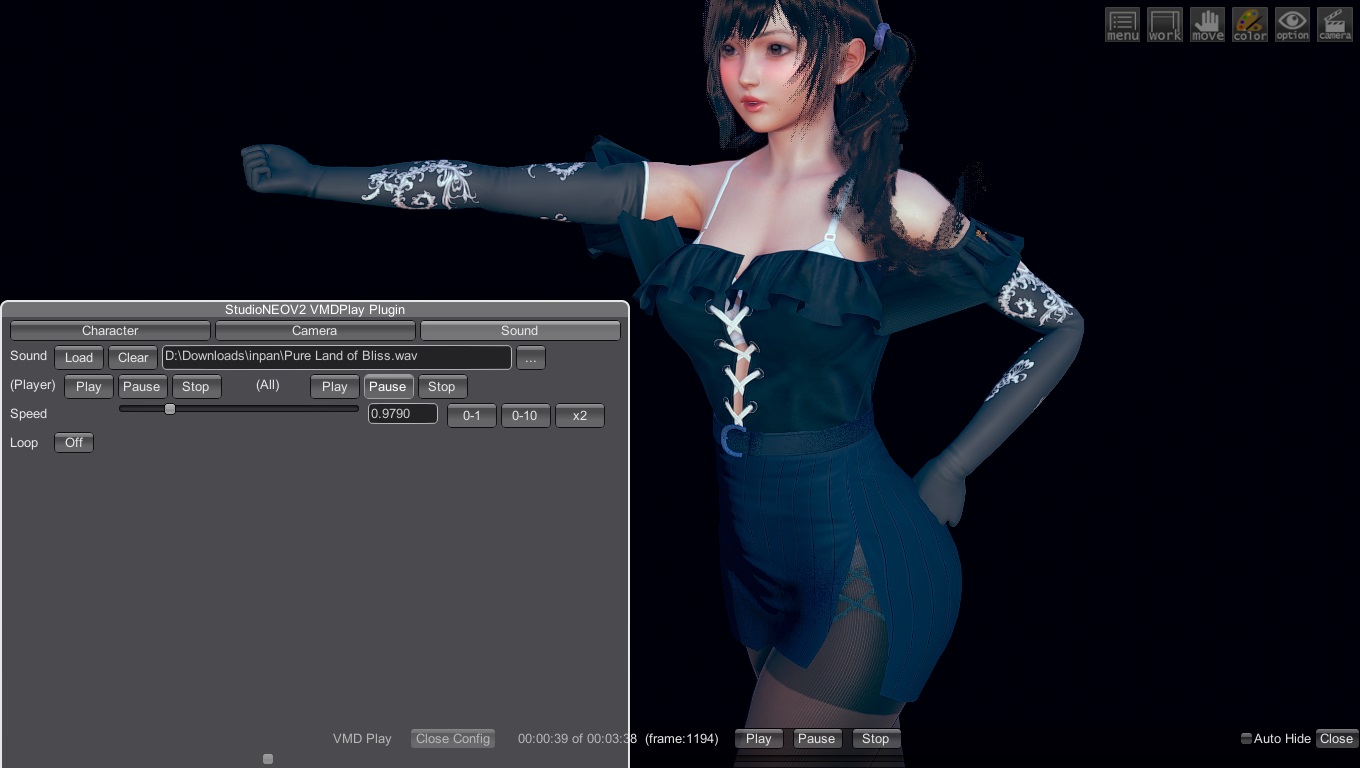
Task: Click the Close Config button
Action: pyautogui.click(x=453, y=739)
